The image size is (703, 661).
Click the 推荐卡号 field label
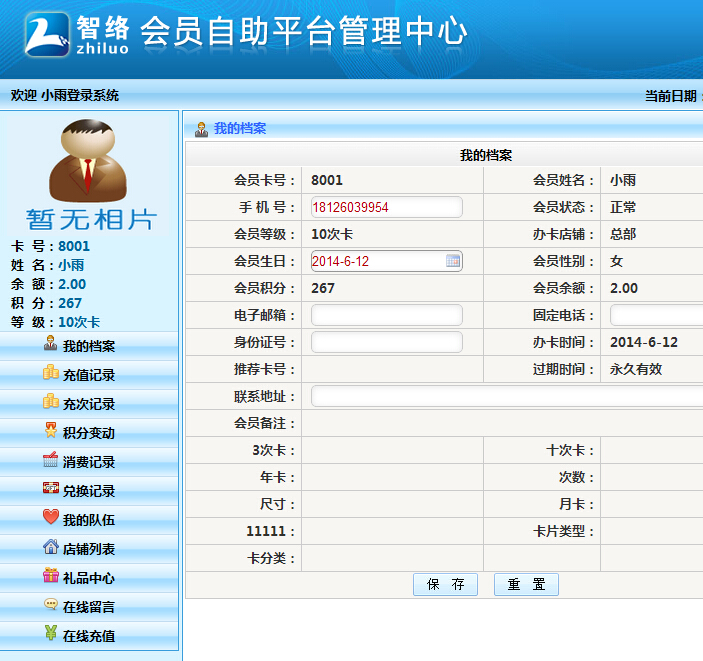tap(264, 369)
